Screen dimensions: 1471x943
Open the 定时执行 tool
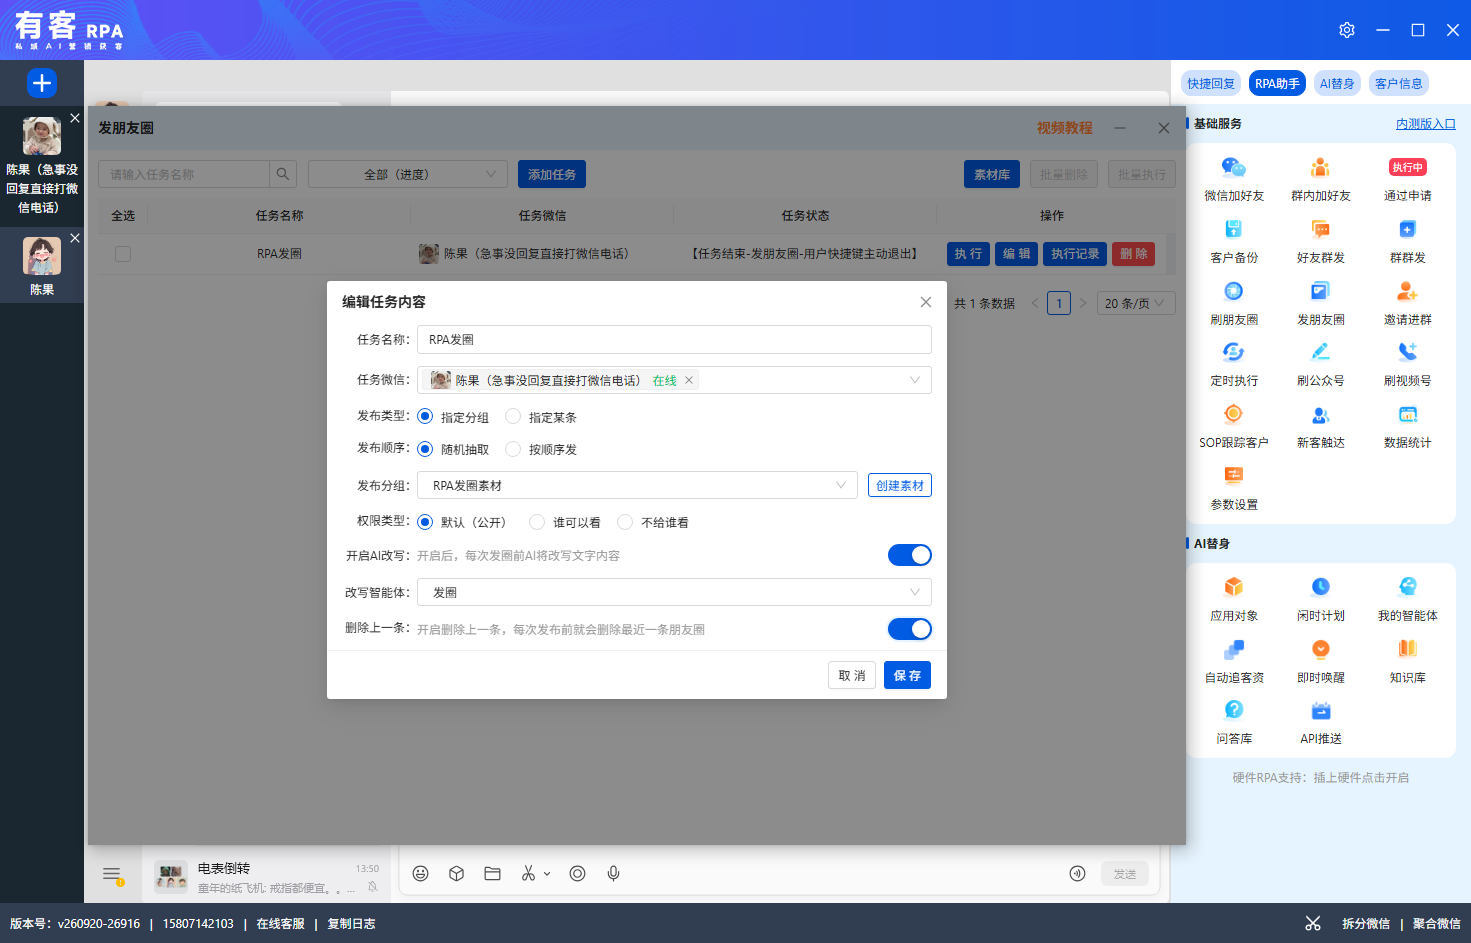[1234, 364]
